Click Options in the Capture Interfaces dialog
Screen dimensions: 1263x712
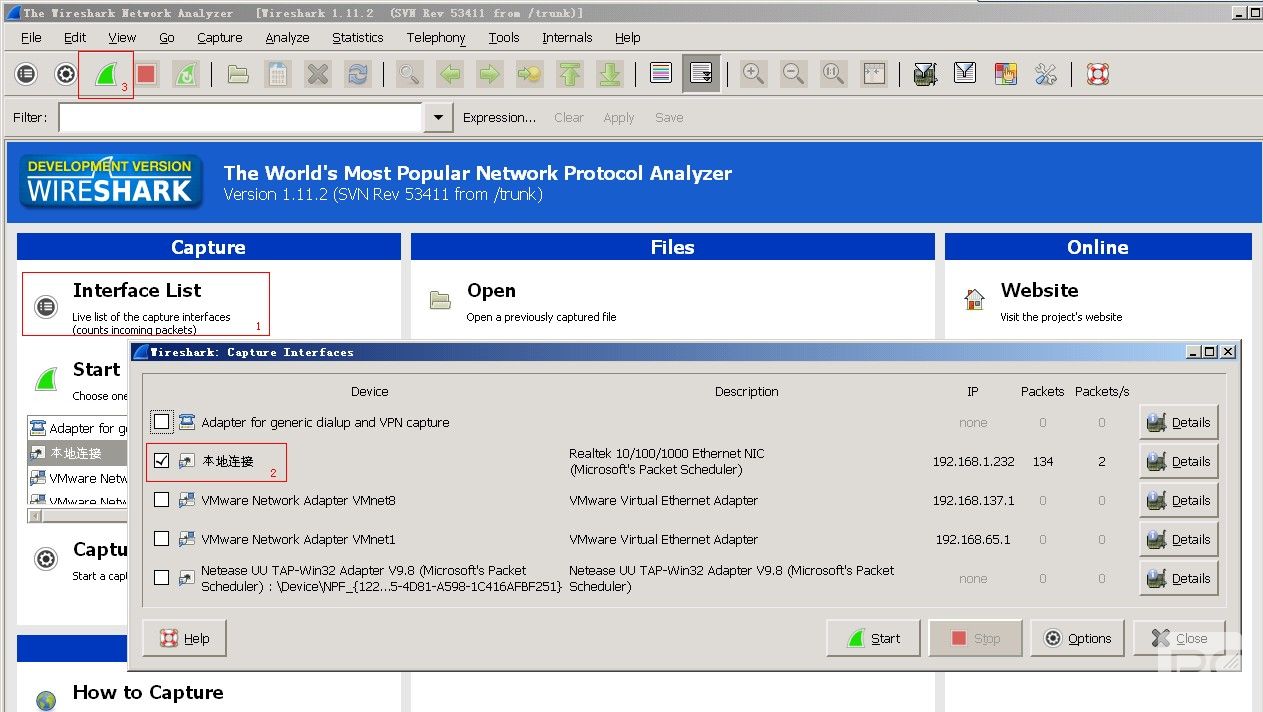(1078, 638)
